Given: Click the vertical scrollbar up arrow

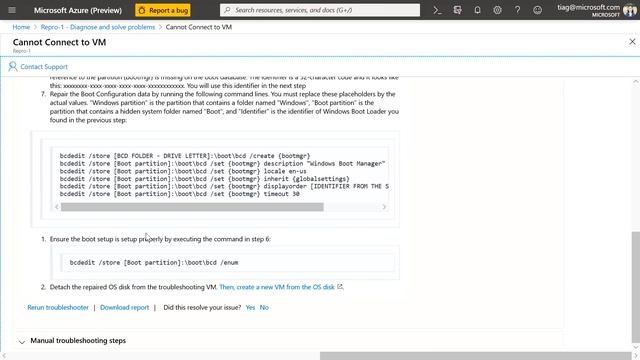Looking at the screenshot, I should (636, 81).
